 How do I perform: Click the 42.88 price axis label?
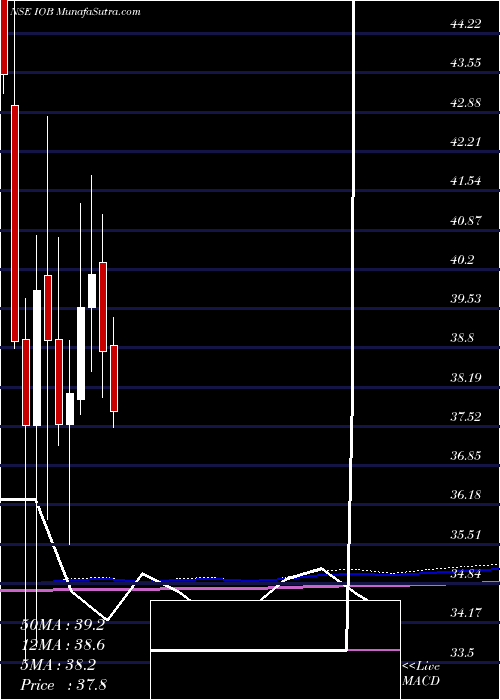(x=466, y=103)
